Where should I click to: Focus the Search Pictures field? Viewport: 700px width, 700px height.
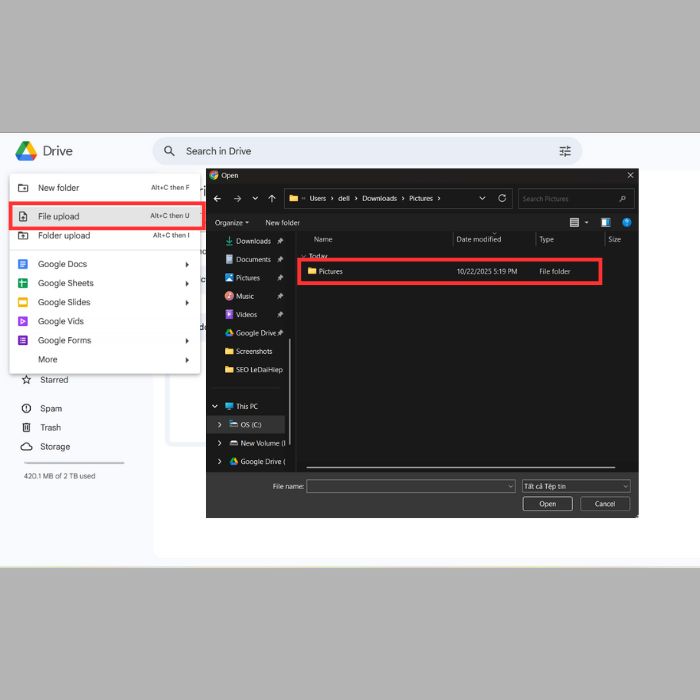coord(576,199)
